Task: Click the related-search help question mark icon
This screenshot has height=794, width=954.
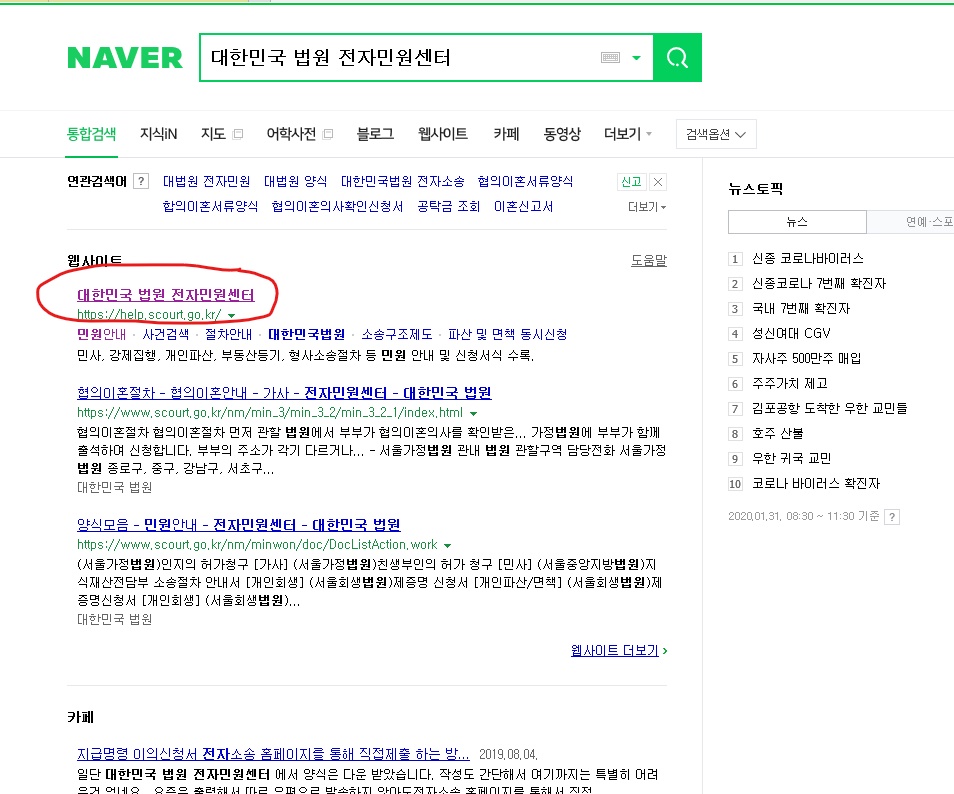Action: pyautogui.click(x=141, y=181)
